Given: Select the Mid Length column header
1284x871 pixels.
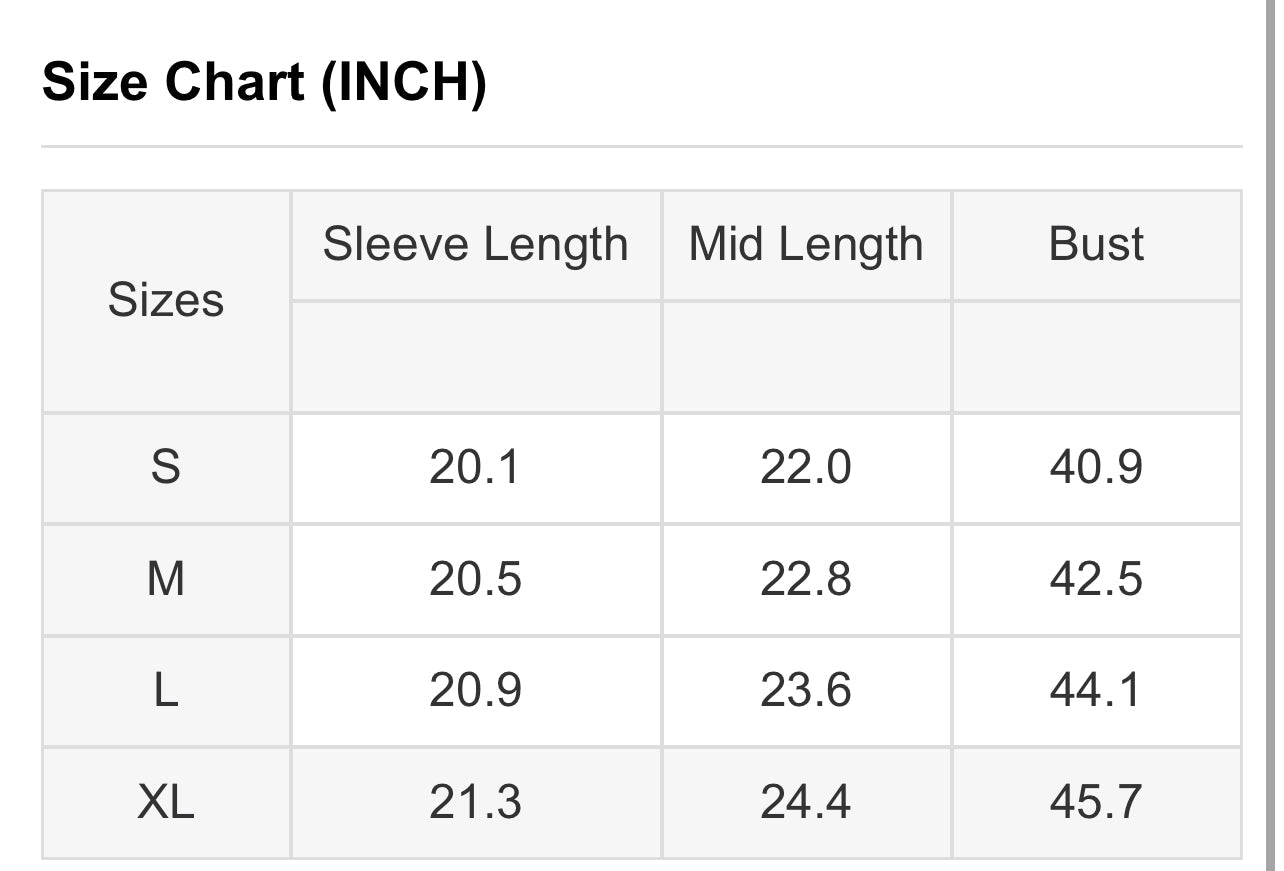Looking at the screenshot, I should 806,245.
